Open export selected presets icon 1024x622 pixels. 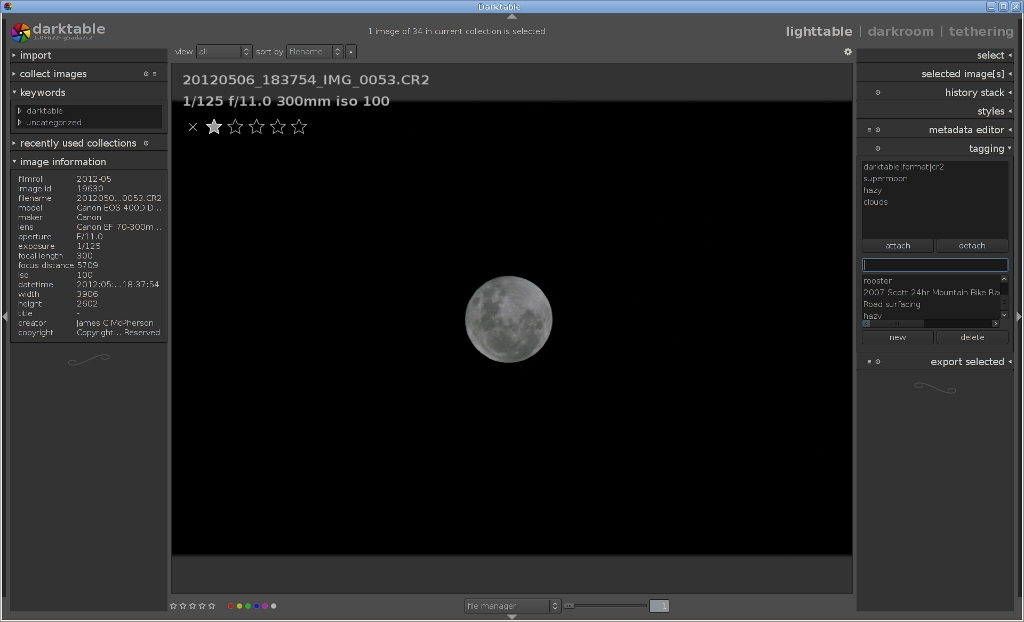[869, 362]
